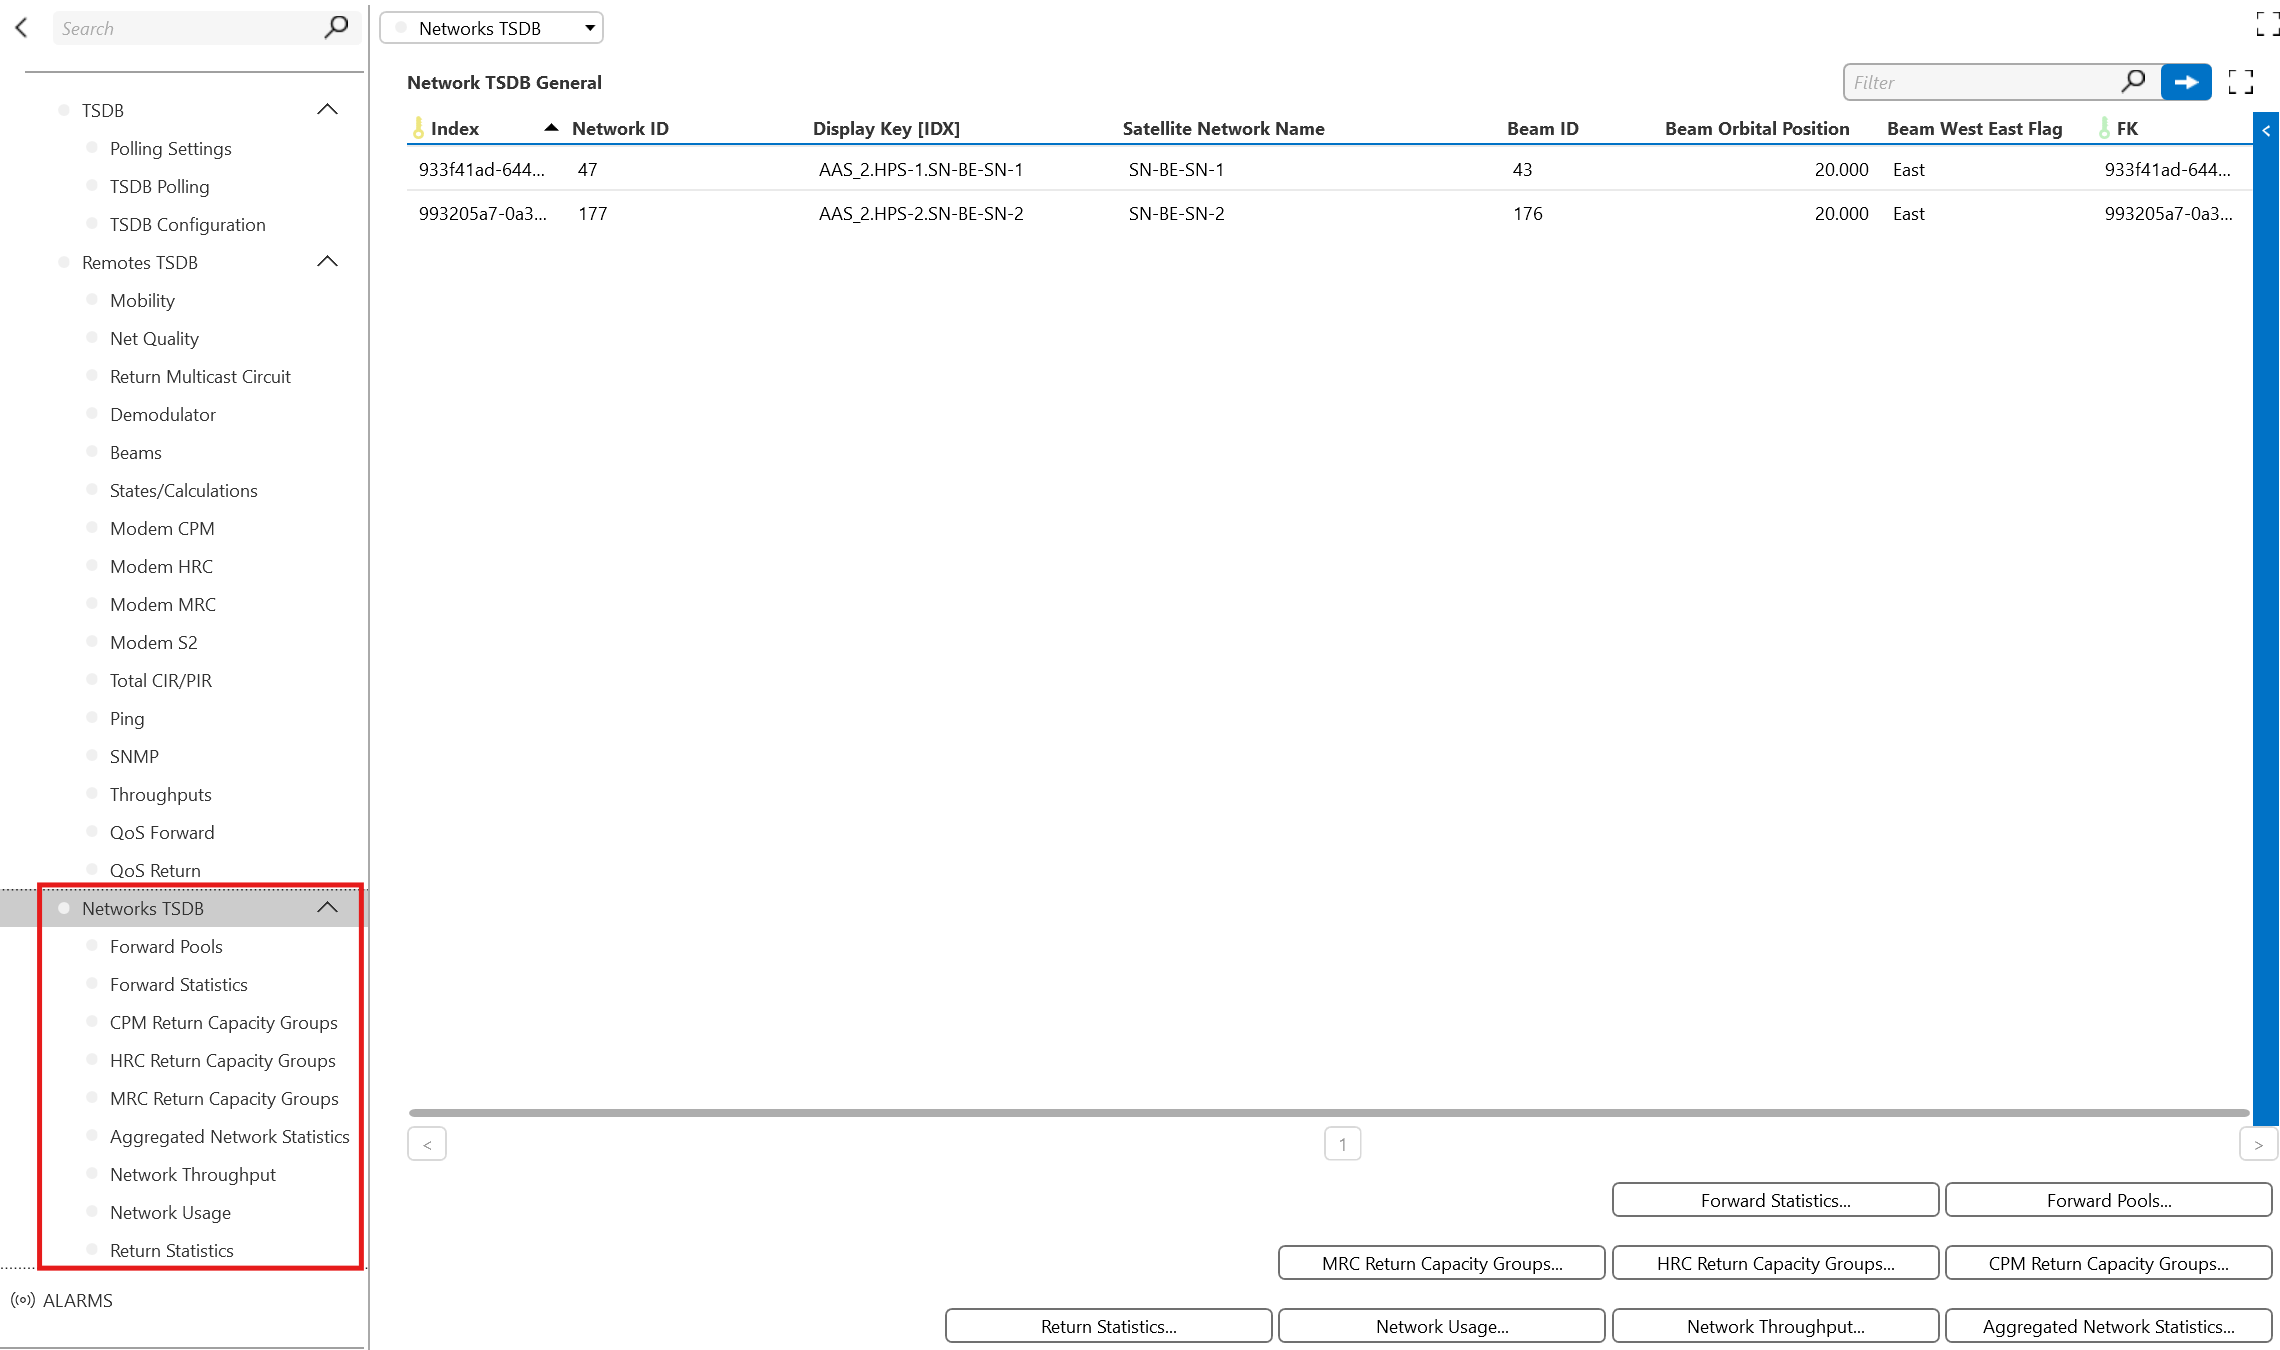Open CPM Return Capacity Groups in sidebar

224,1022
